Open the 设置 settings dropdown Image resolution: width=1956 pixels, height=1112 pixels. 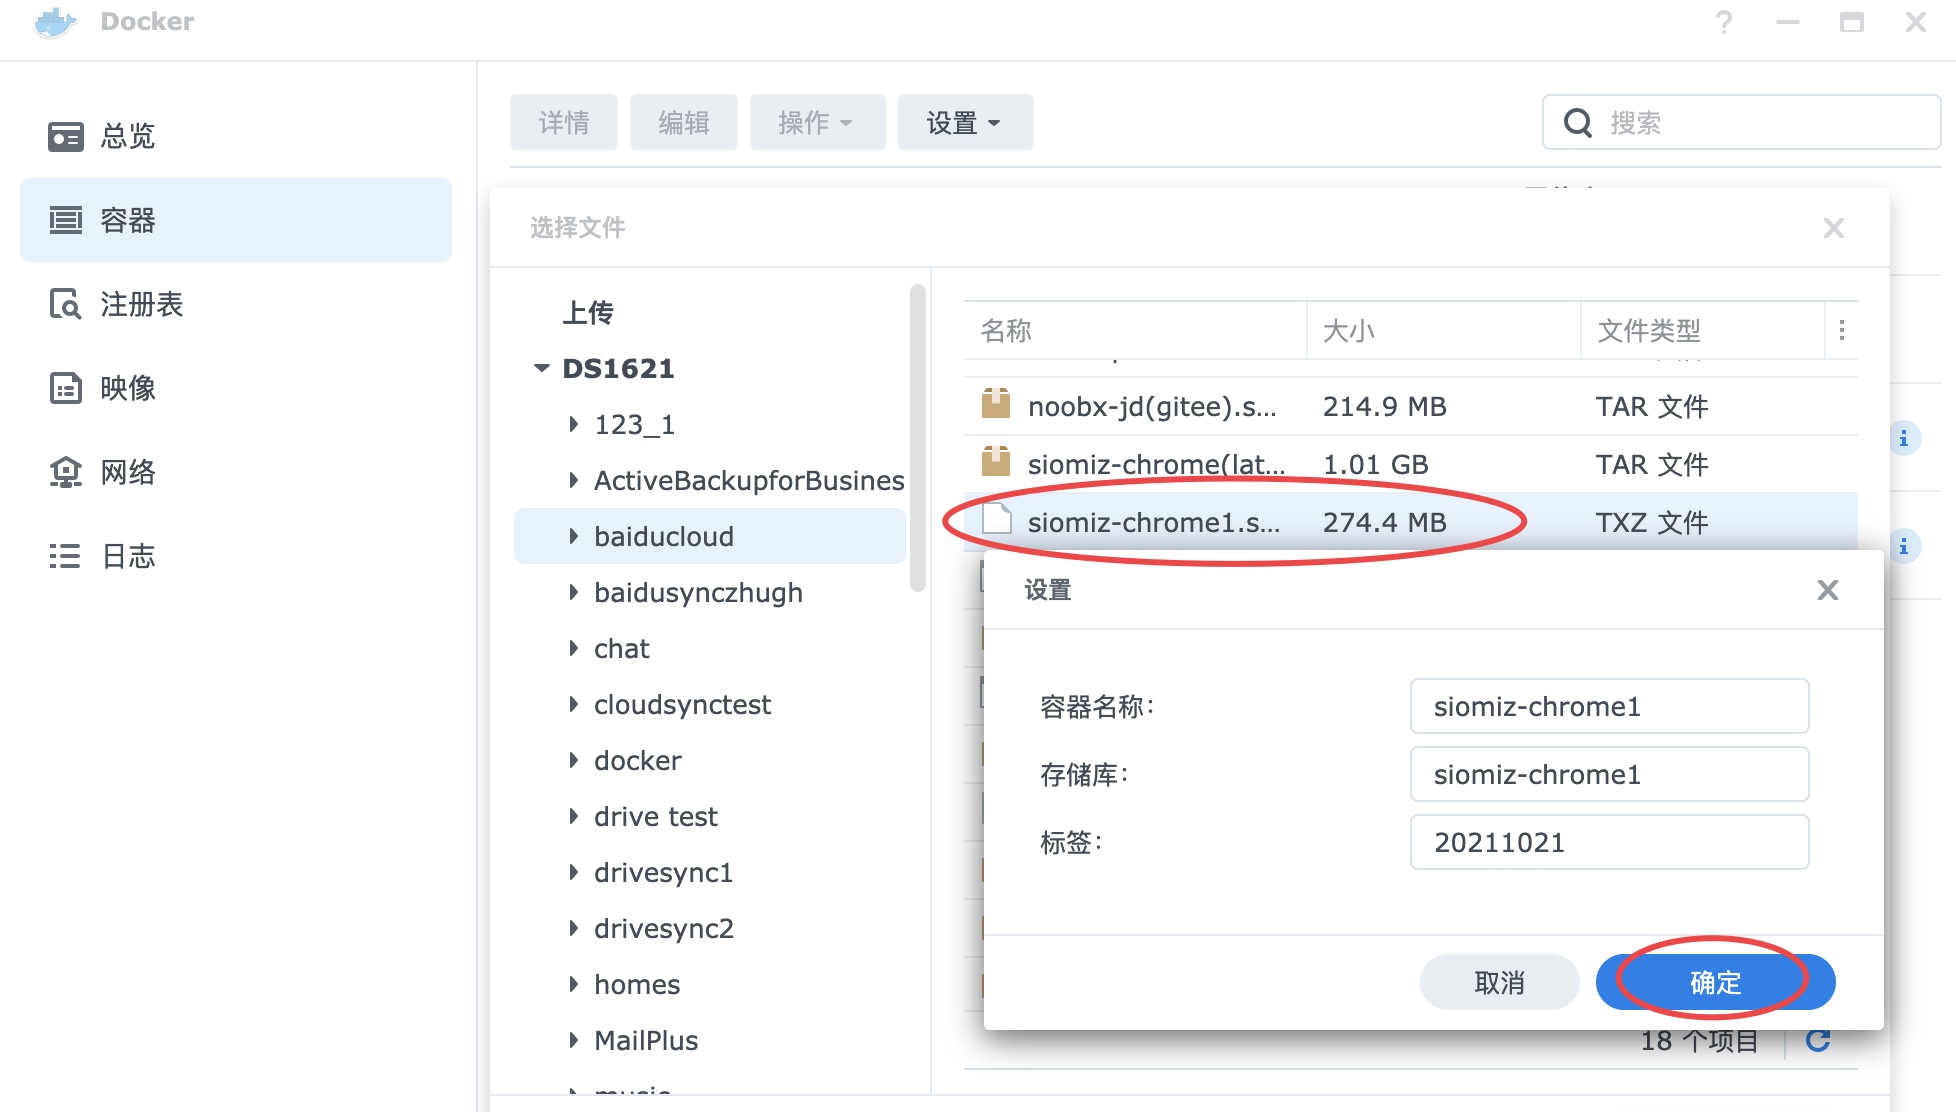tap(966, 122)
